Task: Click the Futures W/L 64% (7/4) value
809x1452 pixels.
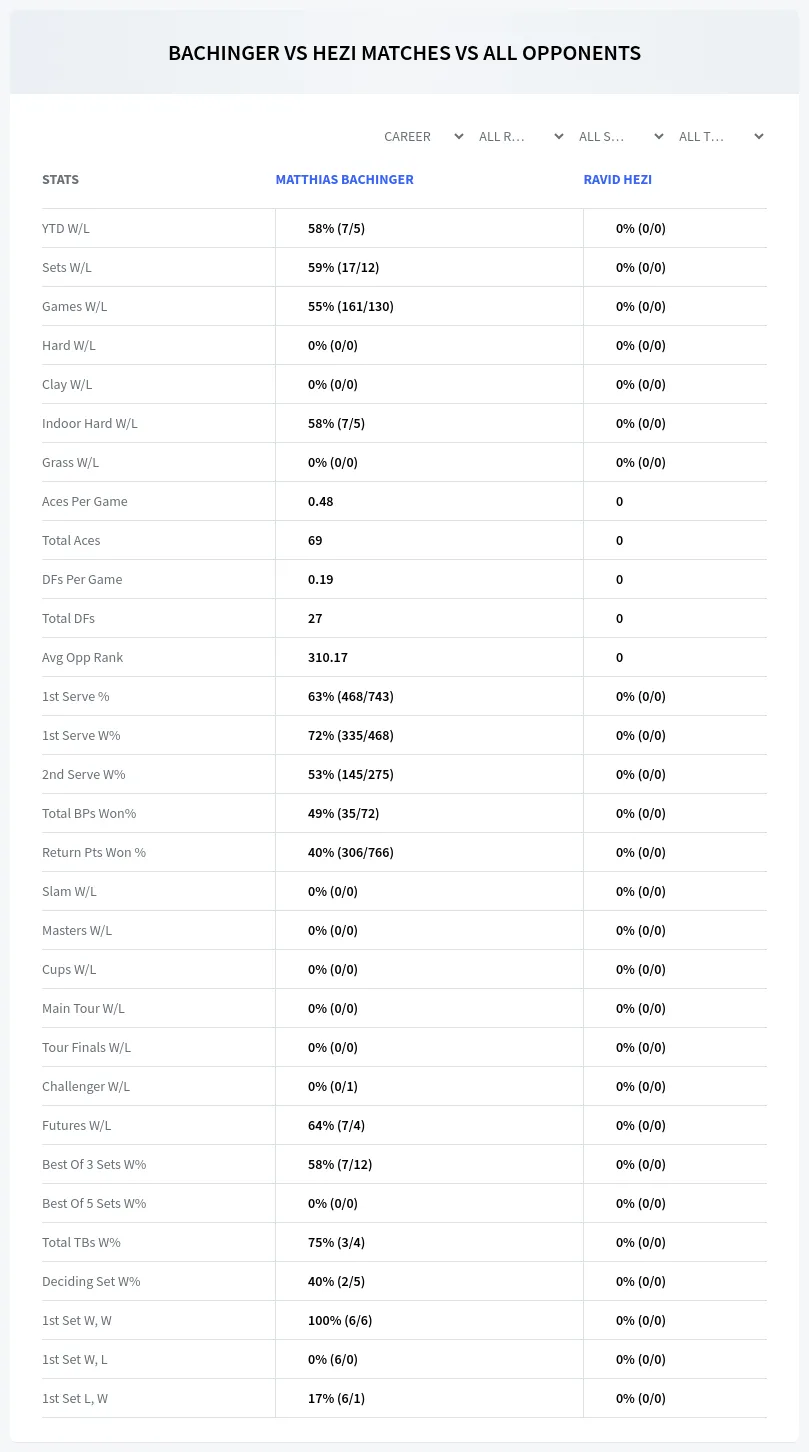Action: 336,1125
